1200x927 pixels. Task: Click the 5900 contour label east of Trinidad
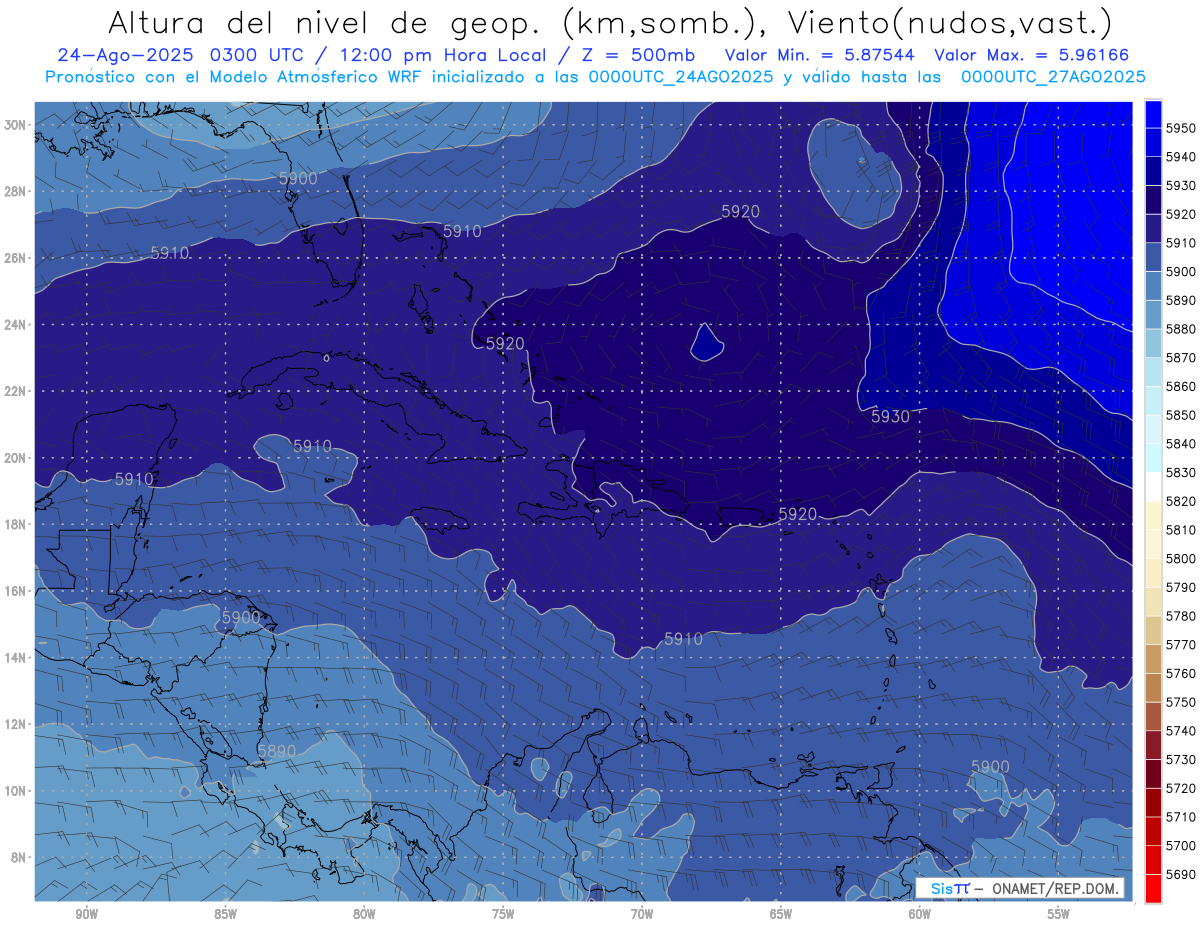[x=990, y=766]
